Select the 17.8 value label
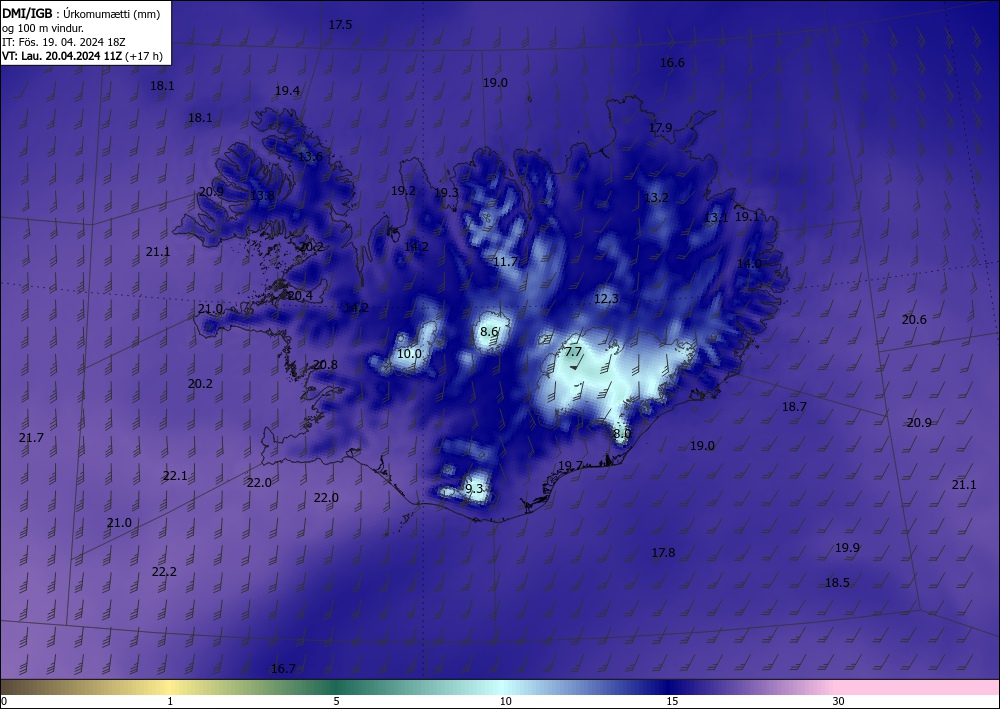This screenshot has width=1000, height=709. coord(663,553)
